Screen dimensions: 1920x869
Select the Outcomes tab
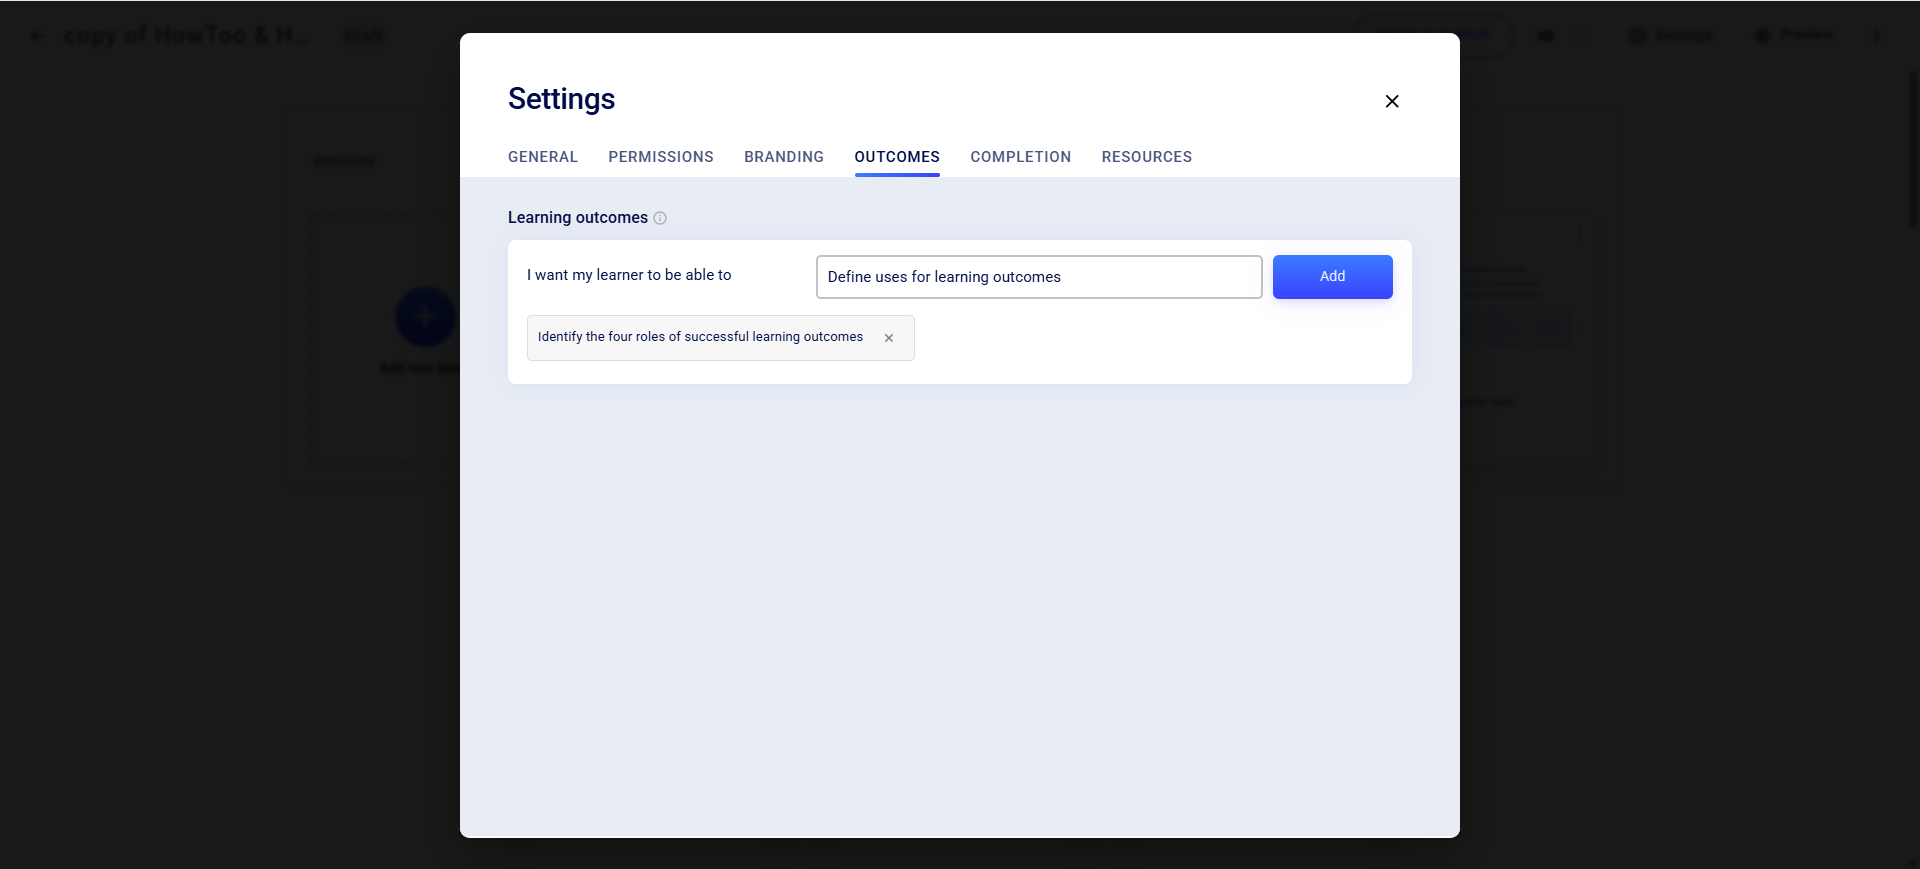896,157
